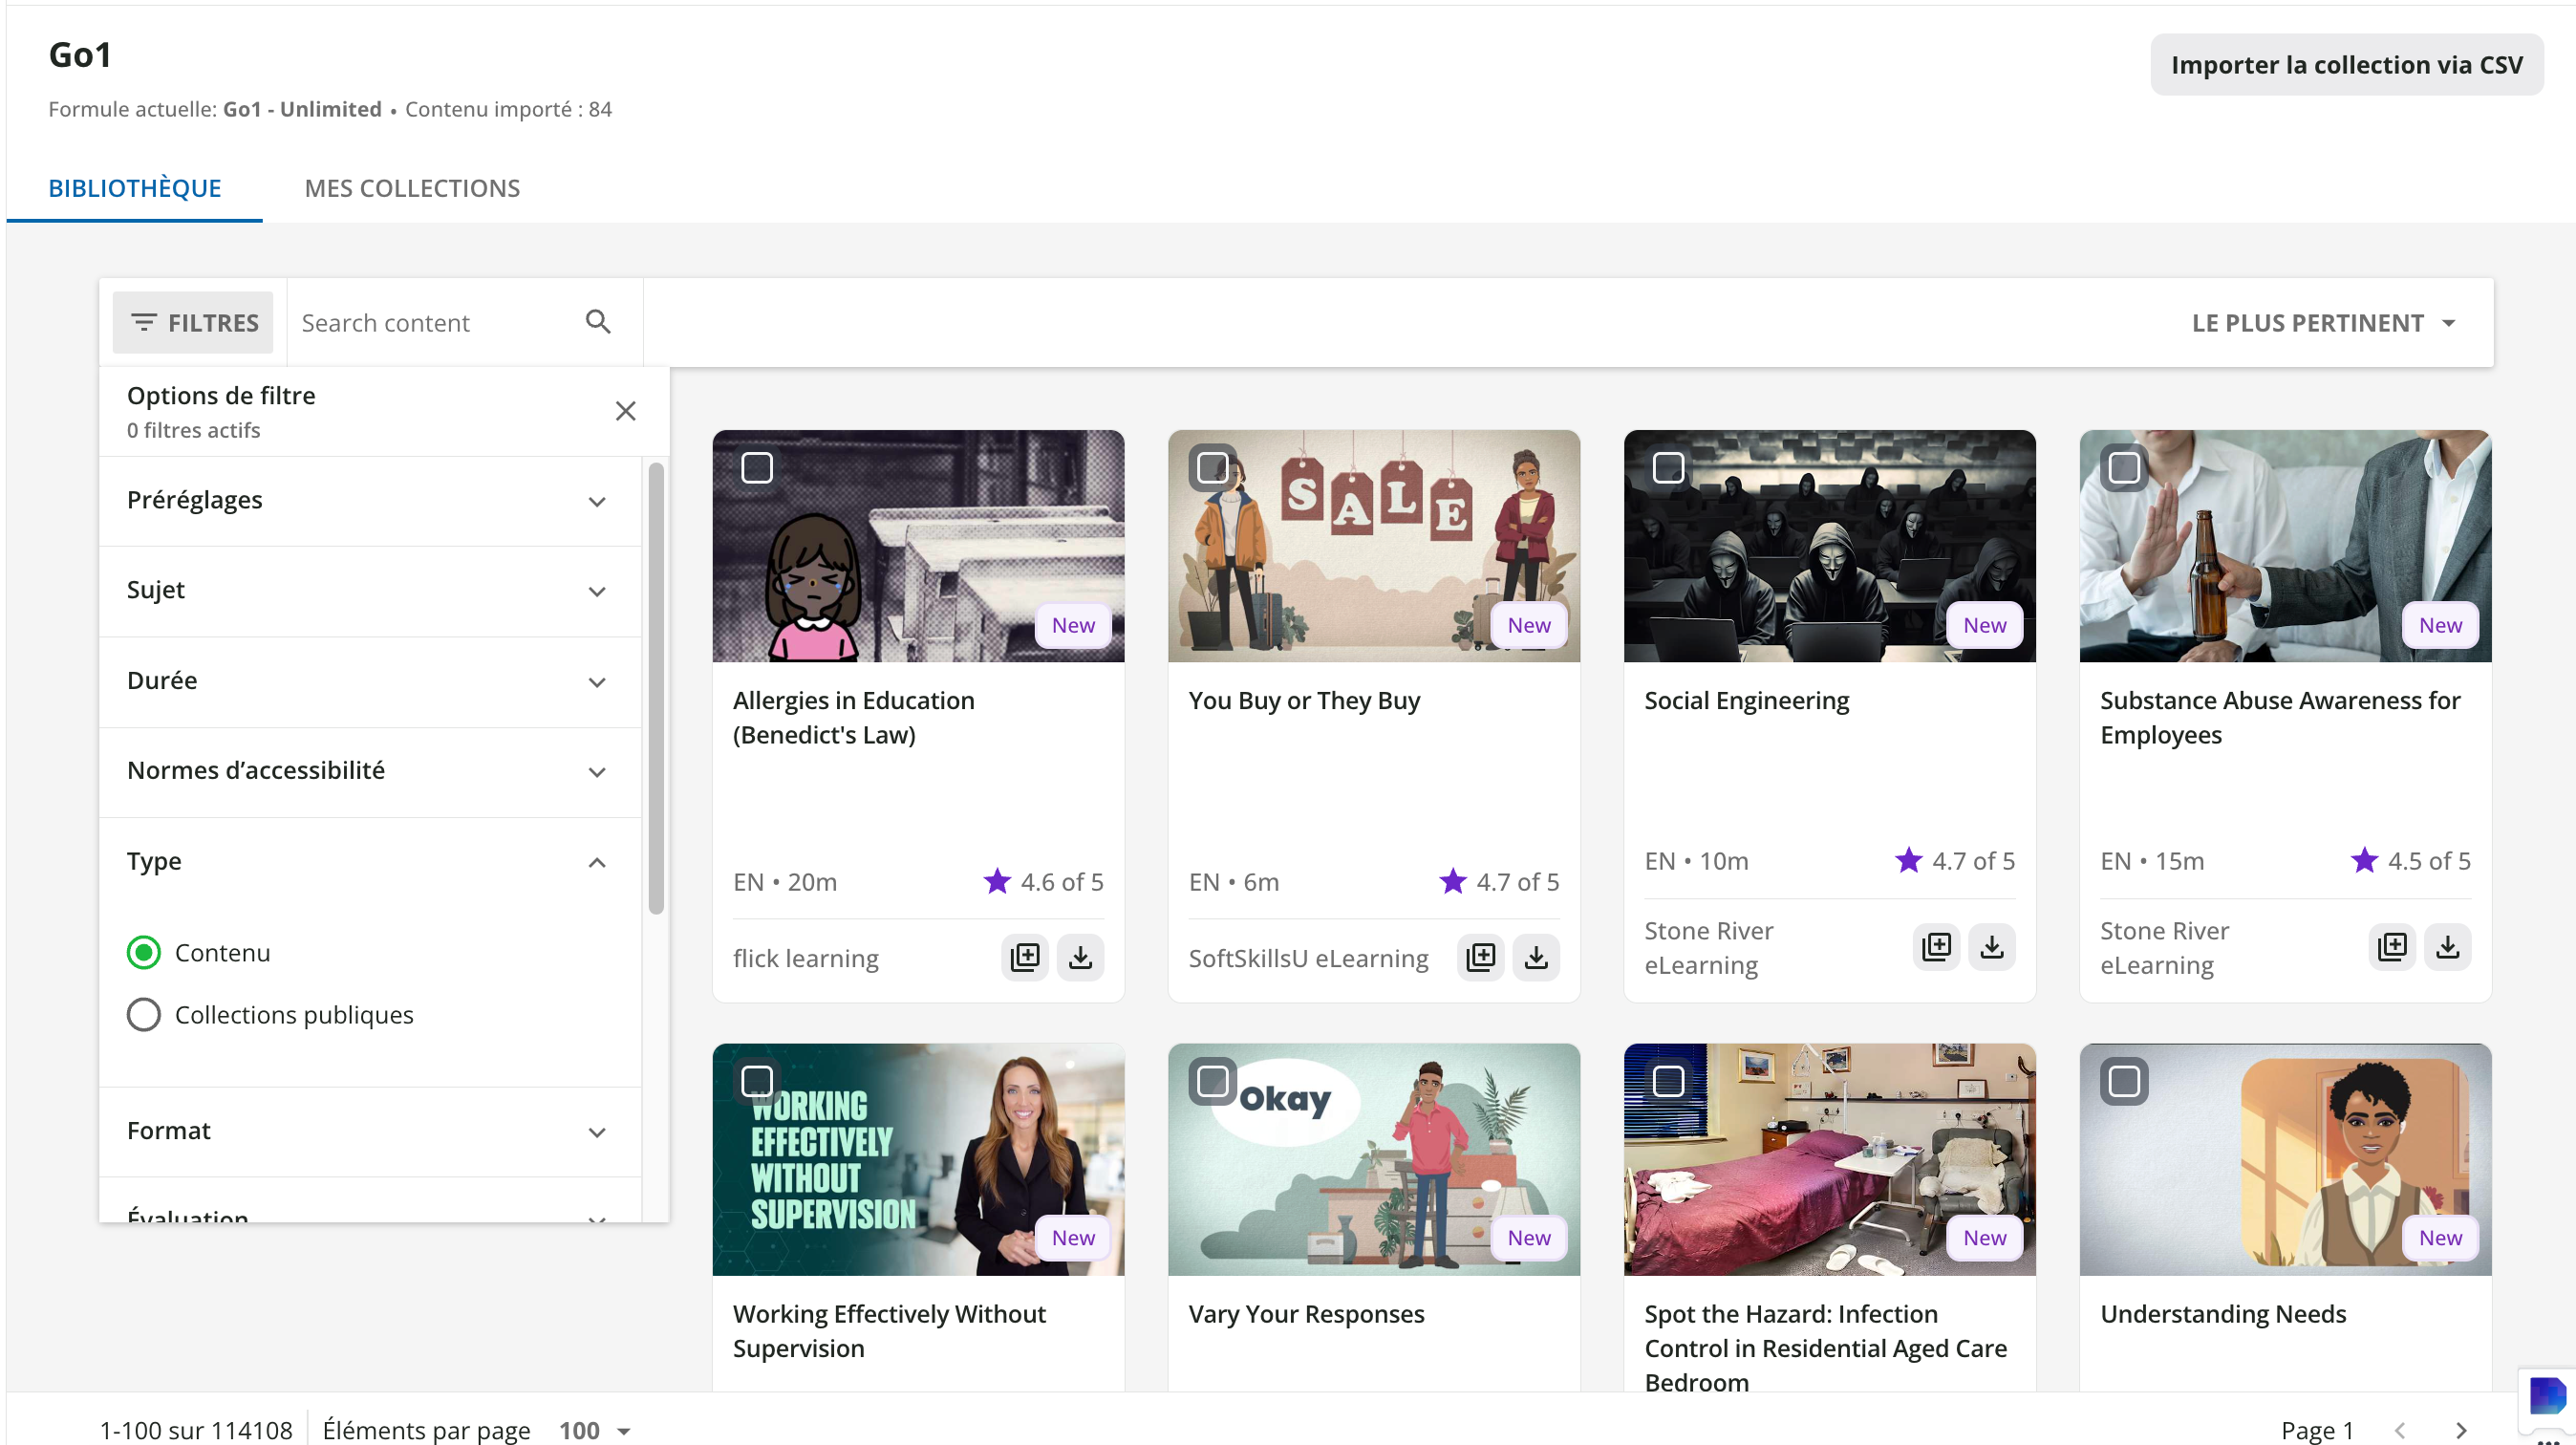Open the Allergies in Education title

pos(854,717)
